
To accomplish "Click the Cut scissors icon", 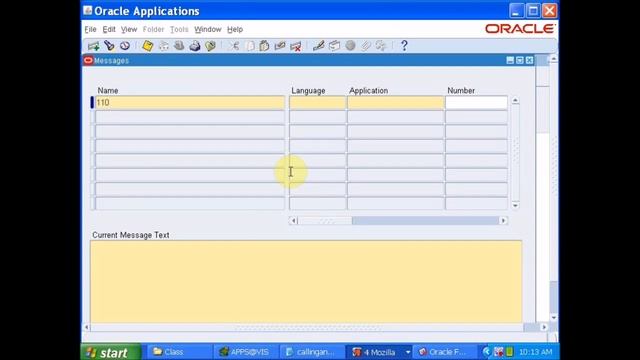I will [x=233, y=46].
